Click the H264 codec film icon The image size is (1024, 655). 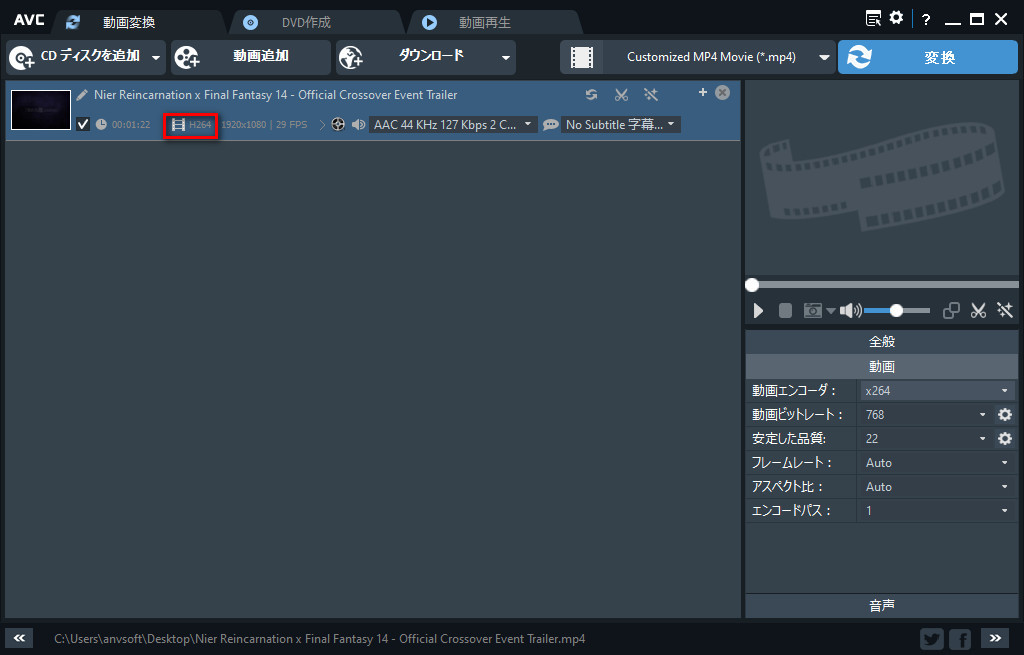pos(178,124)
